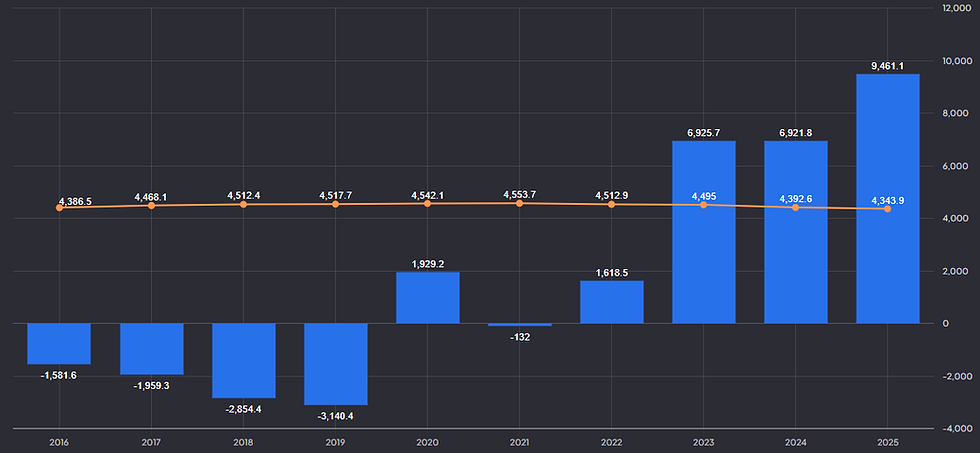980x453 pixels.
Task: Click the 2025 x-axis year label
Action: coord(888,441)
